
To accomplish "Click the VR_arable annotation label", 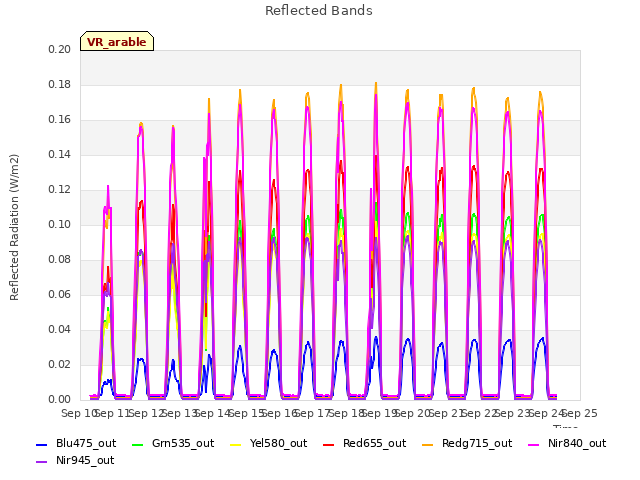I will (117, 42).
